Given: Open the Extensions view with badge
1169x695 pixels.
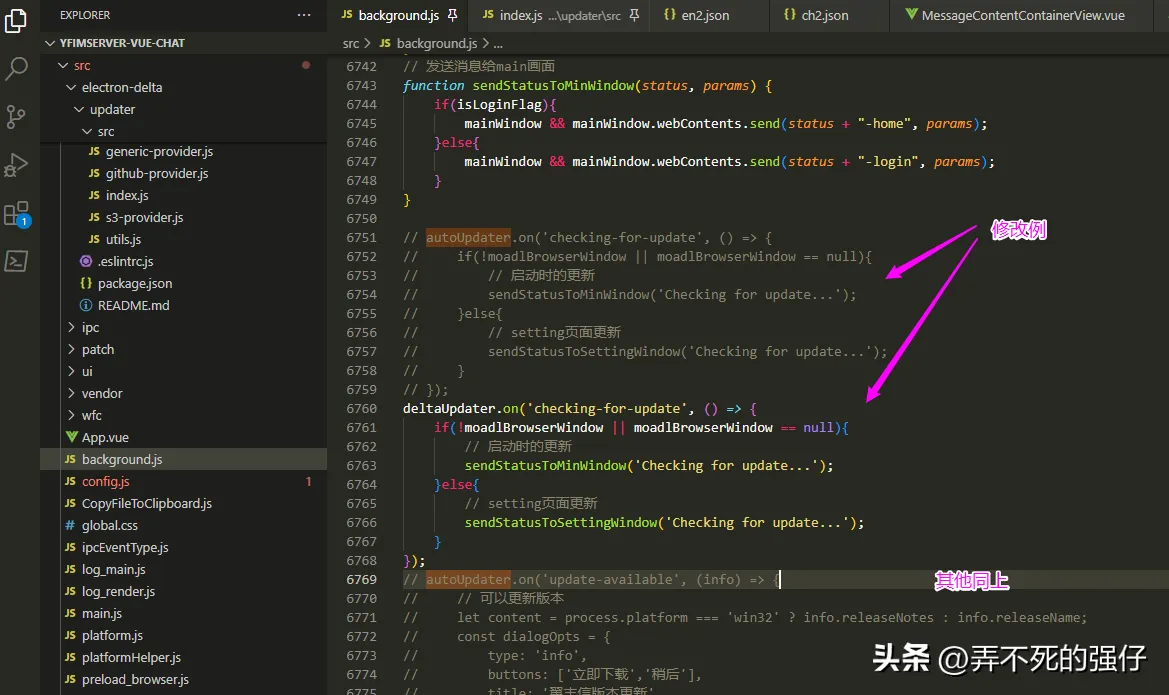Looking at the screenshot, I should tap(16, 214).
